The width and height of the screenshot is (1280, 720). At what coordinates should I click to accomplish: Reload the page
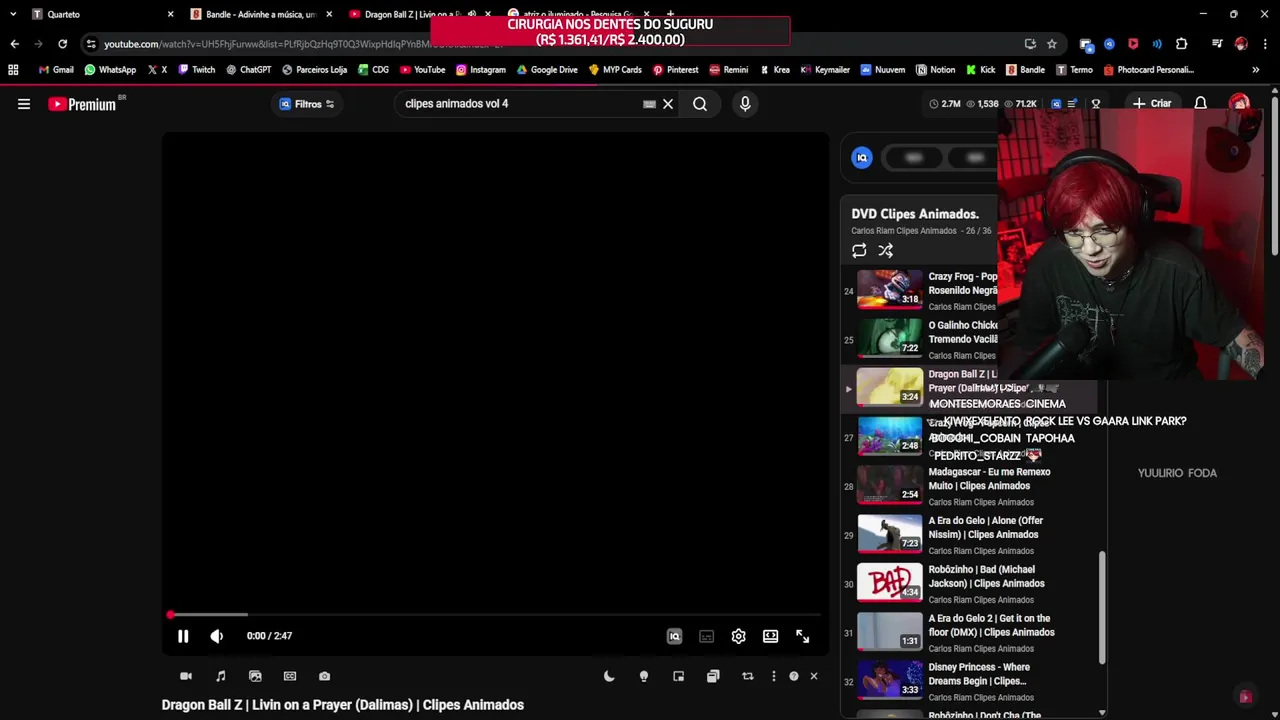(x=62, y=44)
